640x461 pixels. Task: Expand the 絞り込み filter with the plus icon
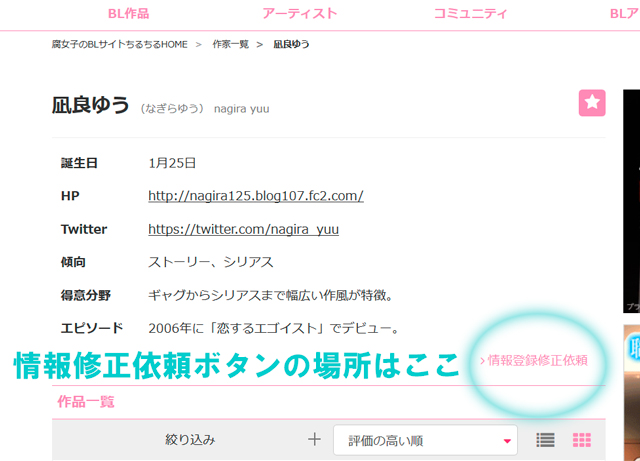pos(314,440)
